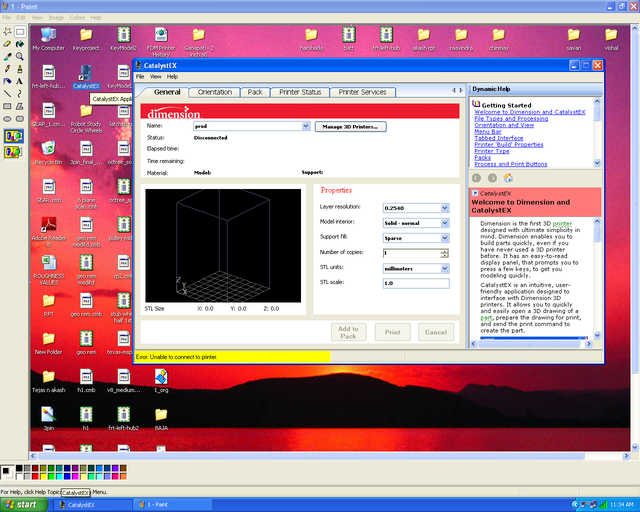Open the CatalystEX File menu

pyautogui.click(x=140, y=76)
